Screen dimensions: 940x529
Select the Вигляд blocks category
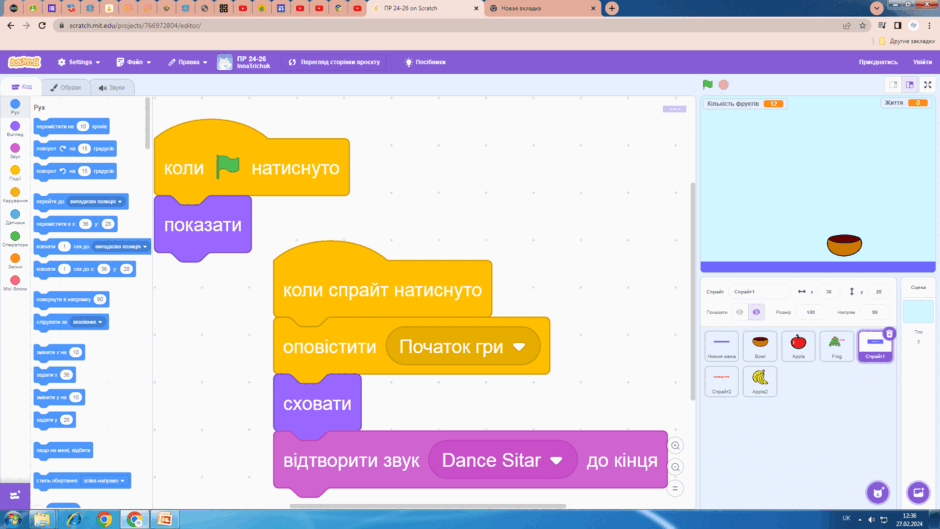(x=15, y=129)
